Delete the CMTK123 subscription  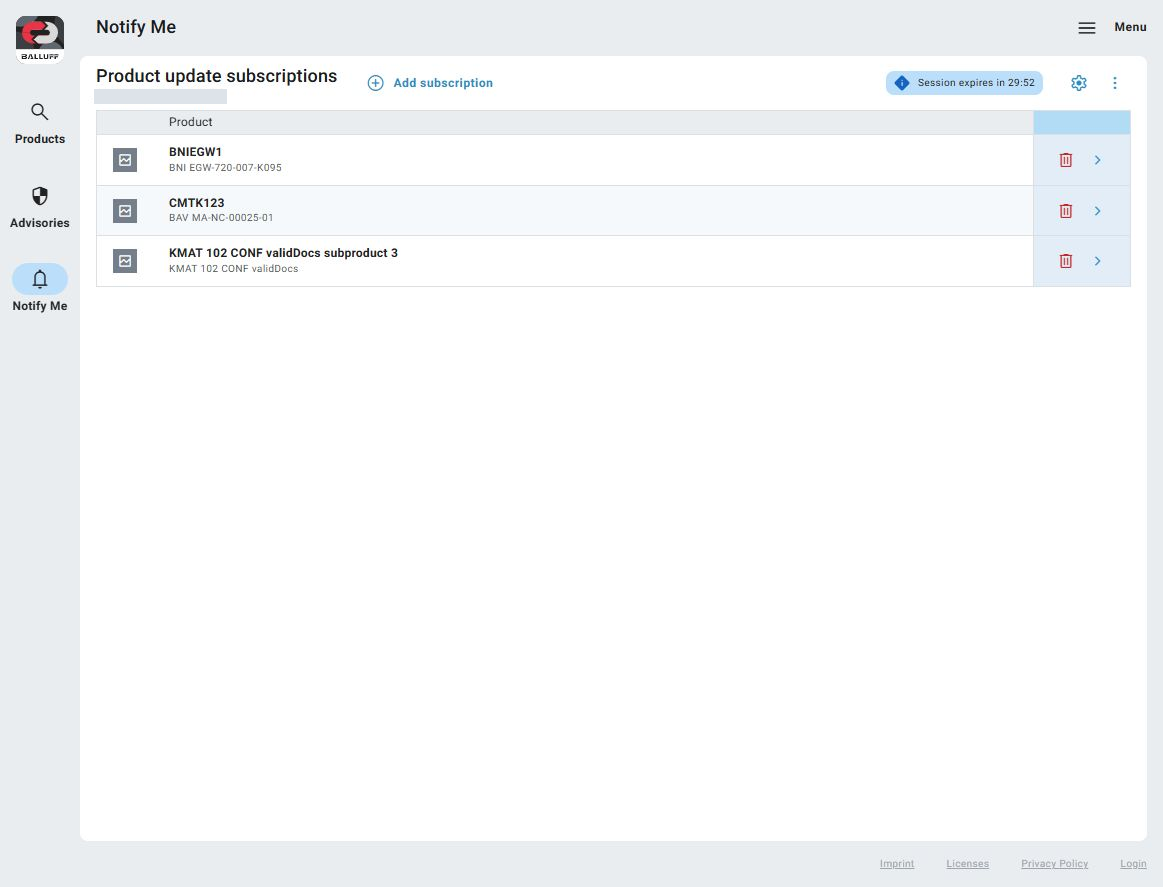coord(1066,211)
